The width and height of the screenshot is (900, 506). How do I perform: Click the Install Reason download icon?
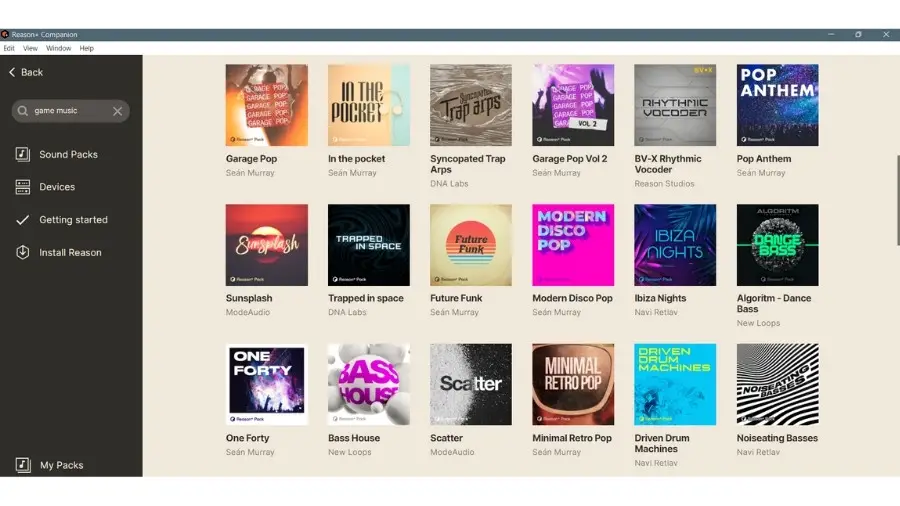(x=22, y=252)
